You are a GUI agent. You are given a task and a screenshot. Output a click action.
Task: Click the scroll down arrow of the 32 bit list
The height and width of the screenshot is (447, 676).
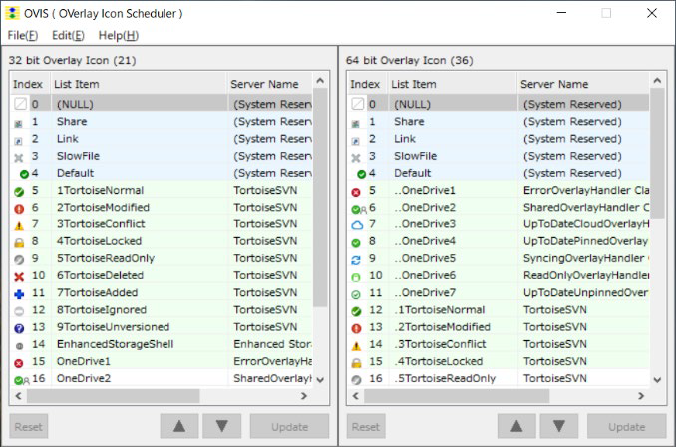coord(320,380)
